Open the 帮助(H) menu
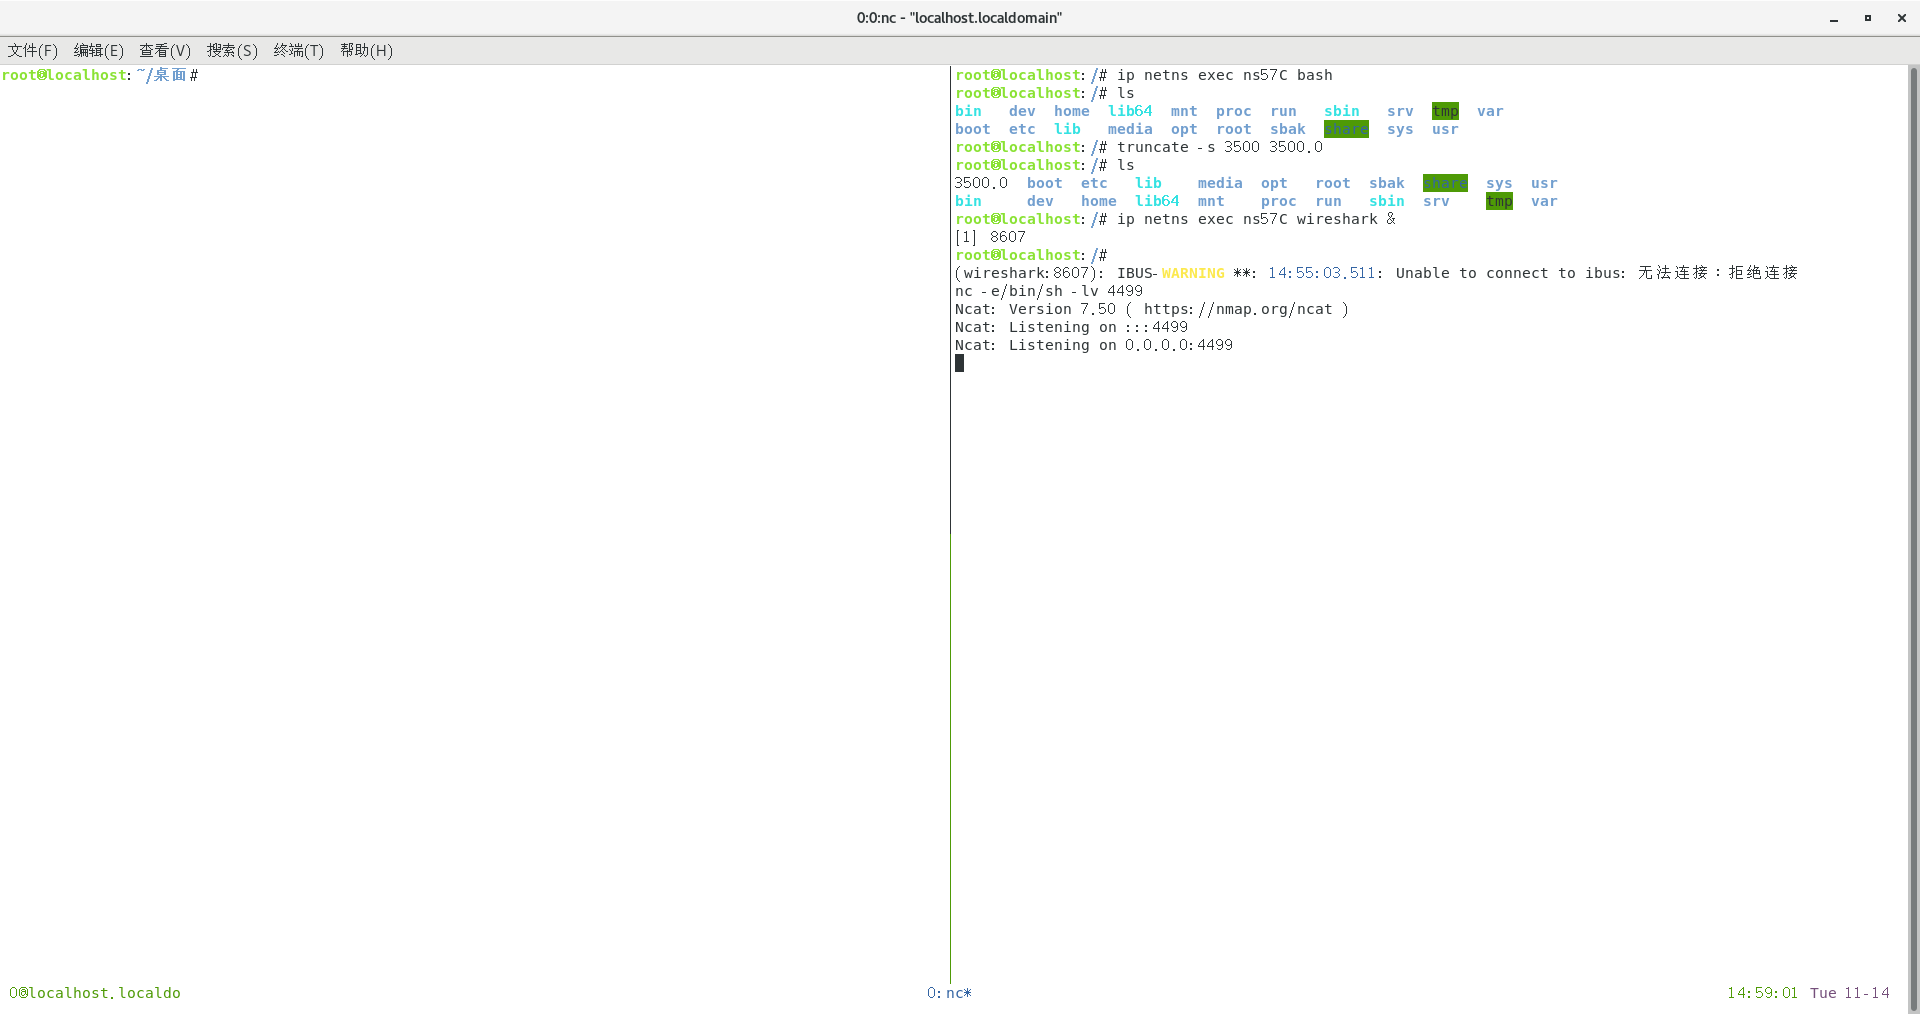This screenshot has width=1920, height=1014. tap(366, 50)
